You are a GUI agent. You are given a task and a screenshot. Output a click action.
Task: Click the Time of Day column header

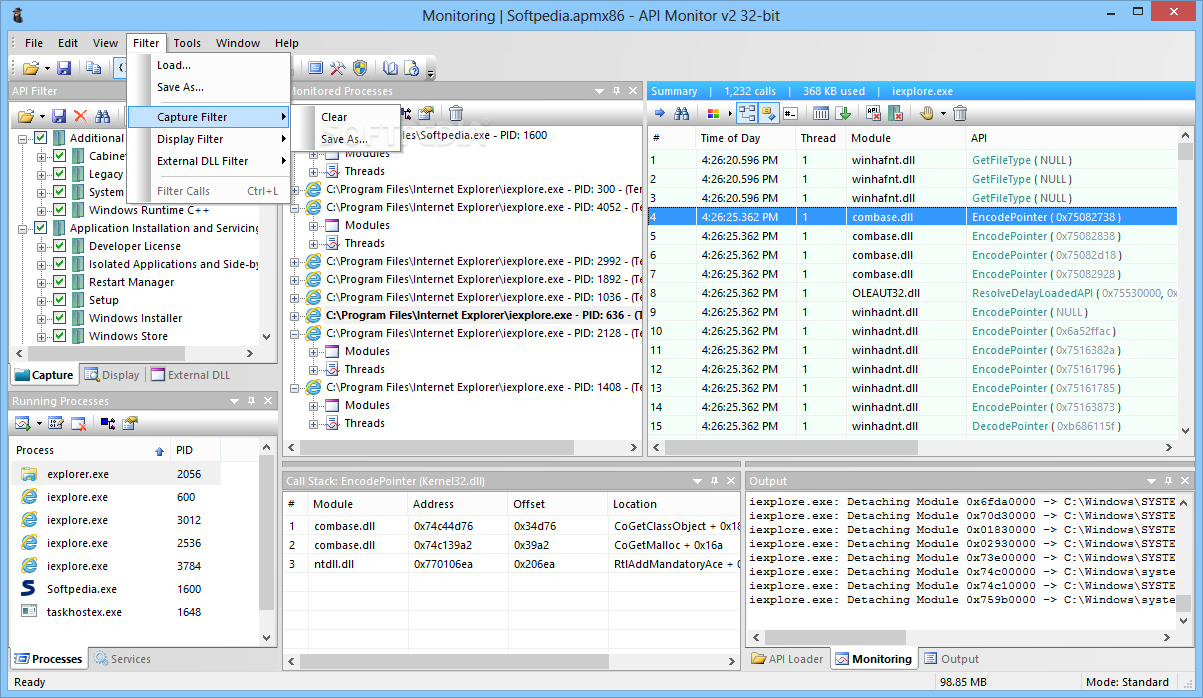tap(744, 138)
